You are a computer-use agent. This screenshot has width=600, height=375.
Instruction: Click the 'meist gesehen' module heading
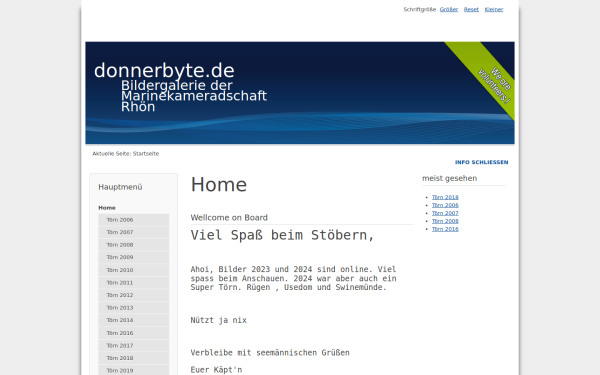coord(450,178)
